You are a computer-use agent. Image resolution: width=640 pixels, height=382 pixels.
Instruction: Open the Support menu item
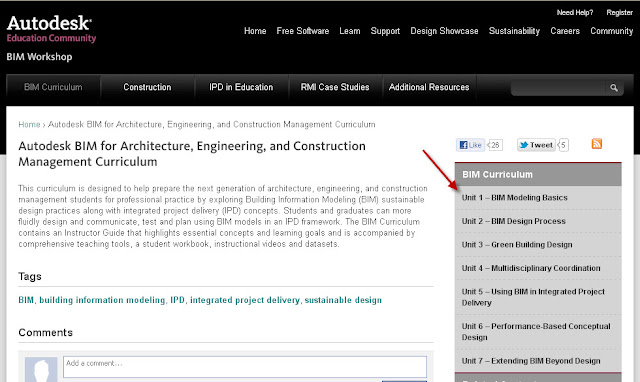(385, 31)
